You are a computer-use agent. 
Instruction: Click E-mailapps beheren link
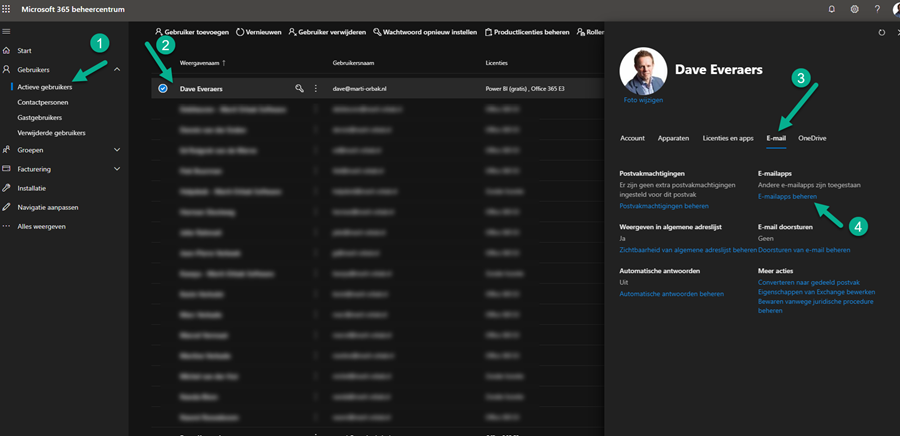pos(788,196)
